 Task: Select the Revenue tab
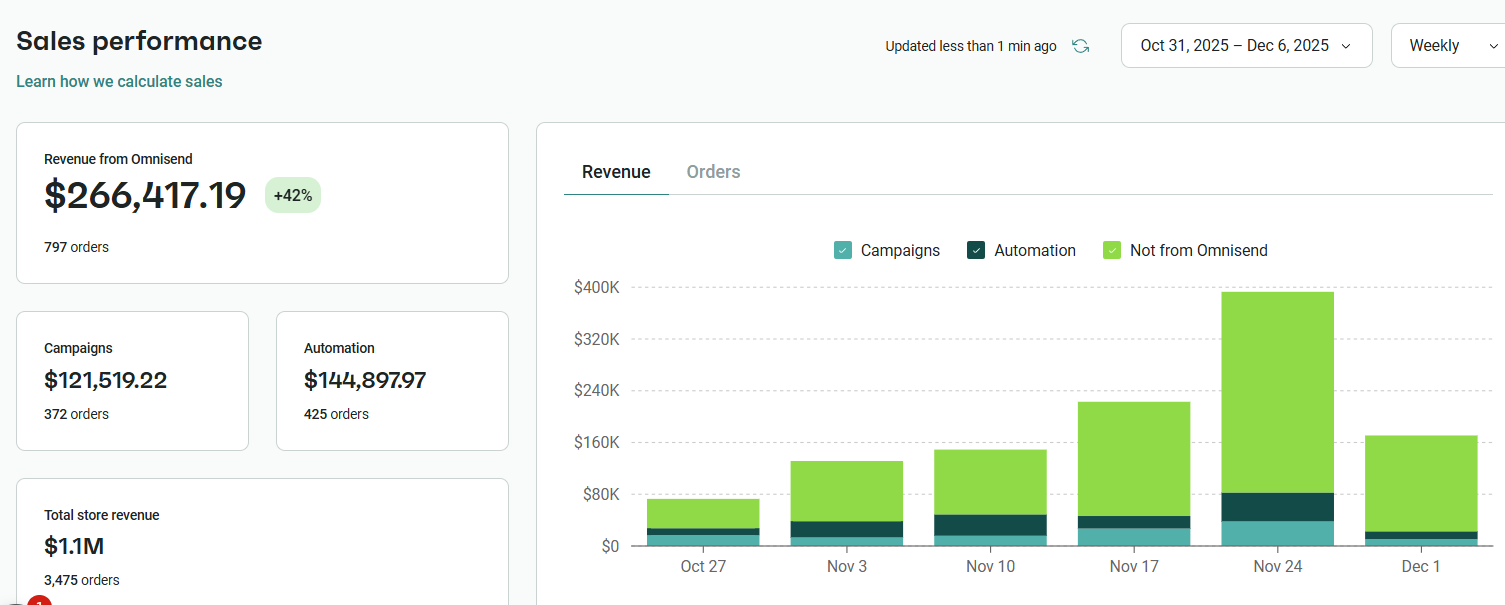(x=616, y=171)
